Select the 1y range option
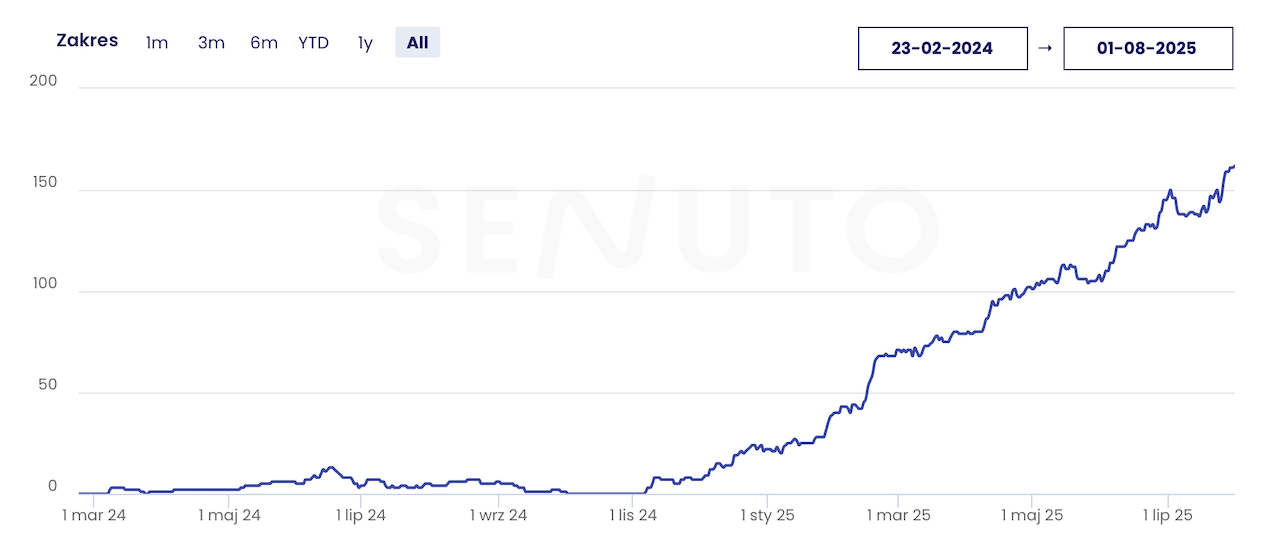 pyautogui.click(x=365, y=43)
